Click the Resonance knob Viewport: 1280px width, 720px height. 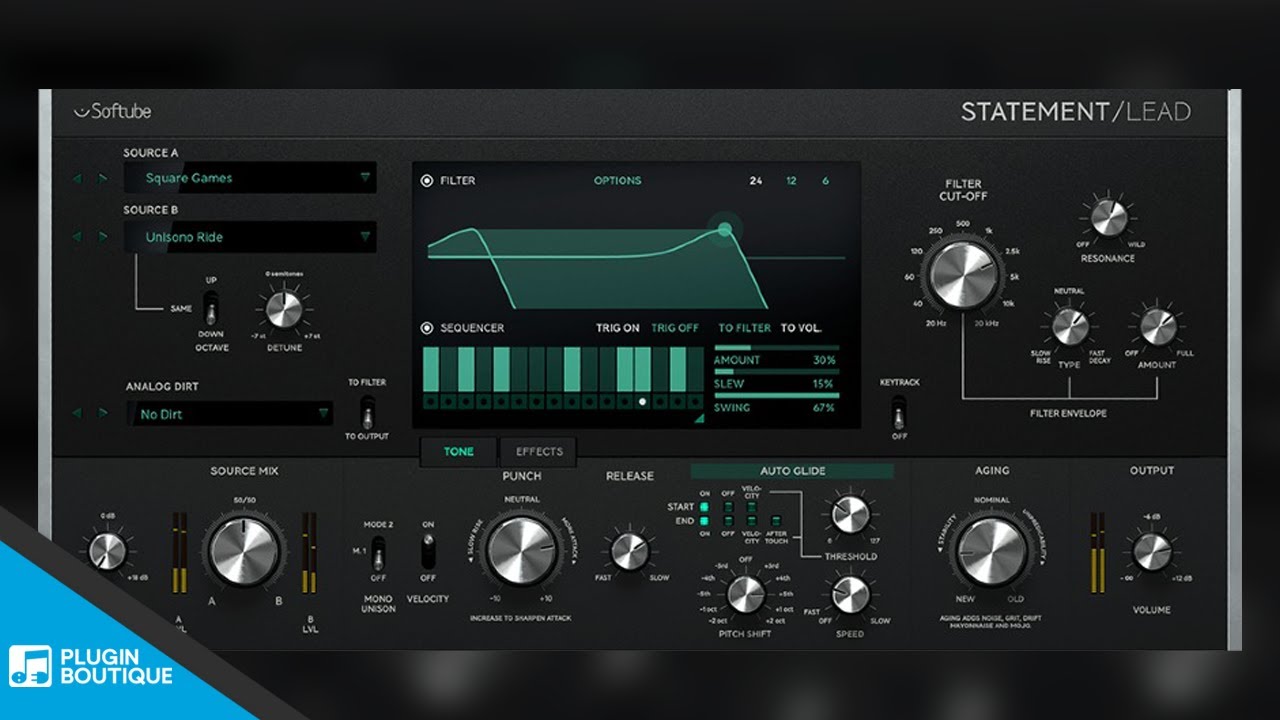click(1108, 217)
